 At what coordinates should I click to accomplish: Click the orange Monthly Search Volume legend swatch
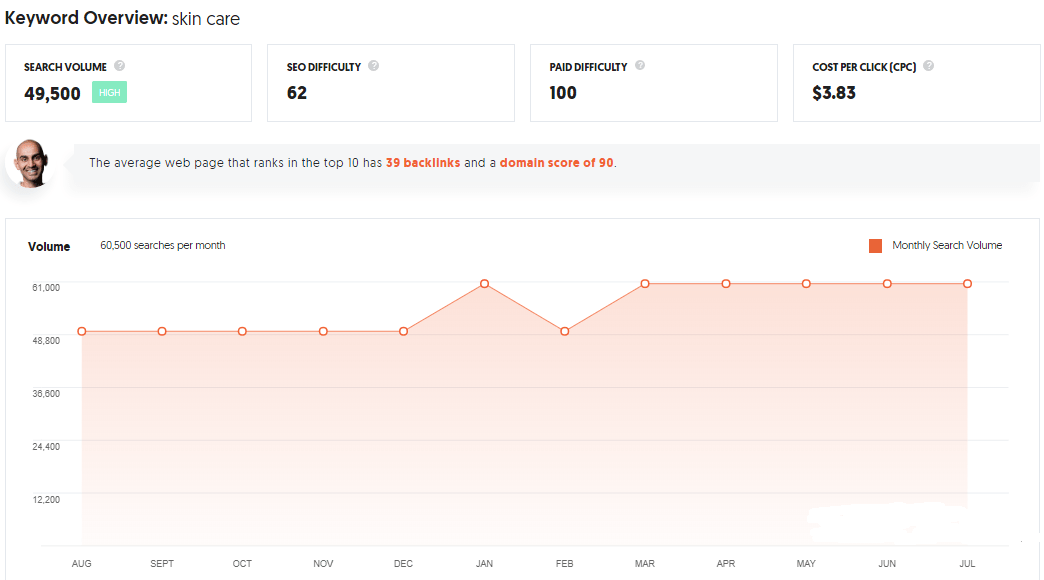coord(876,246)
